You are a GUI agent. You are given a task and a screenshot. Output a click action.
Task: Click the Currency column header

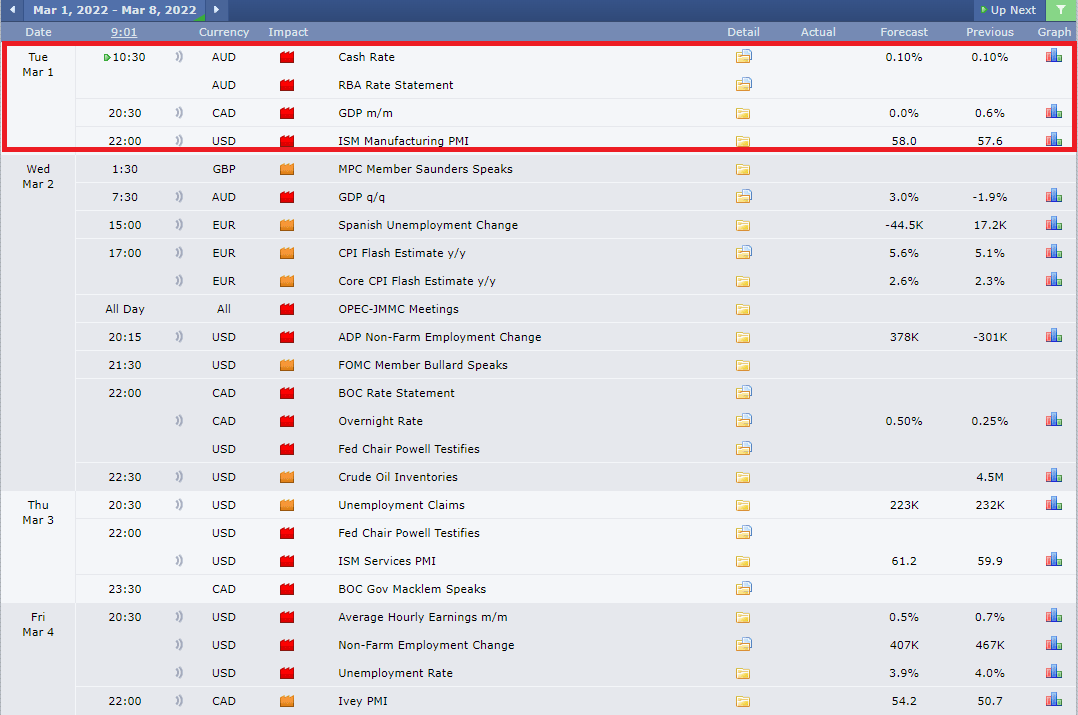[223, 32]
